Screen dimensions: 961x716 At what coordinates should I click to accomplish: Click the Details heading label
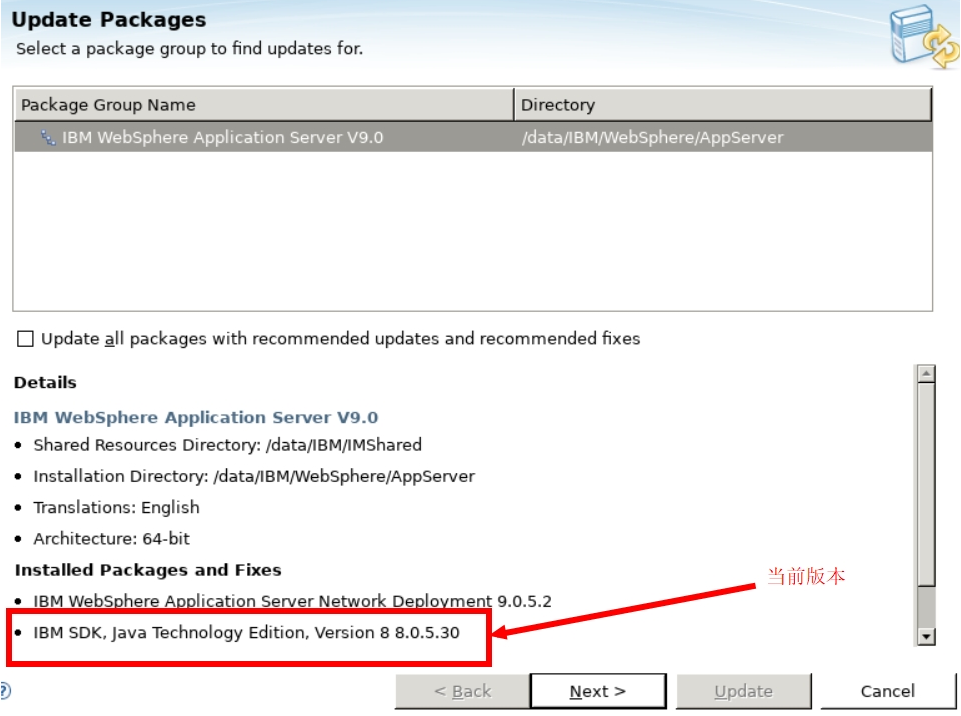click(45, 383)
